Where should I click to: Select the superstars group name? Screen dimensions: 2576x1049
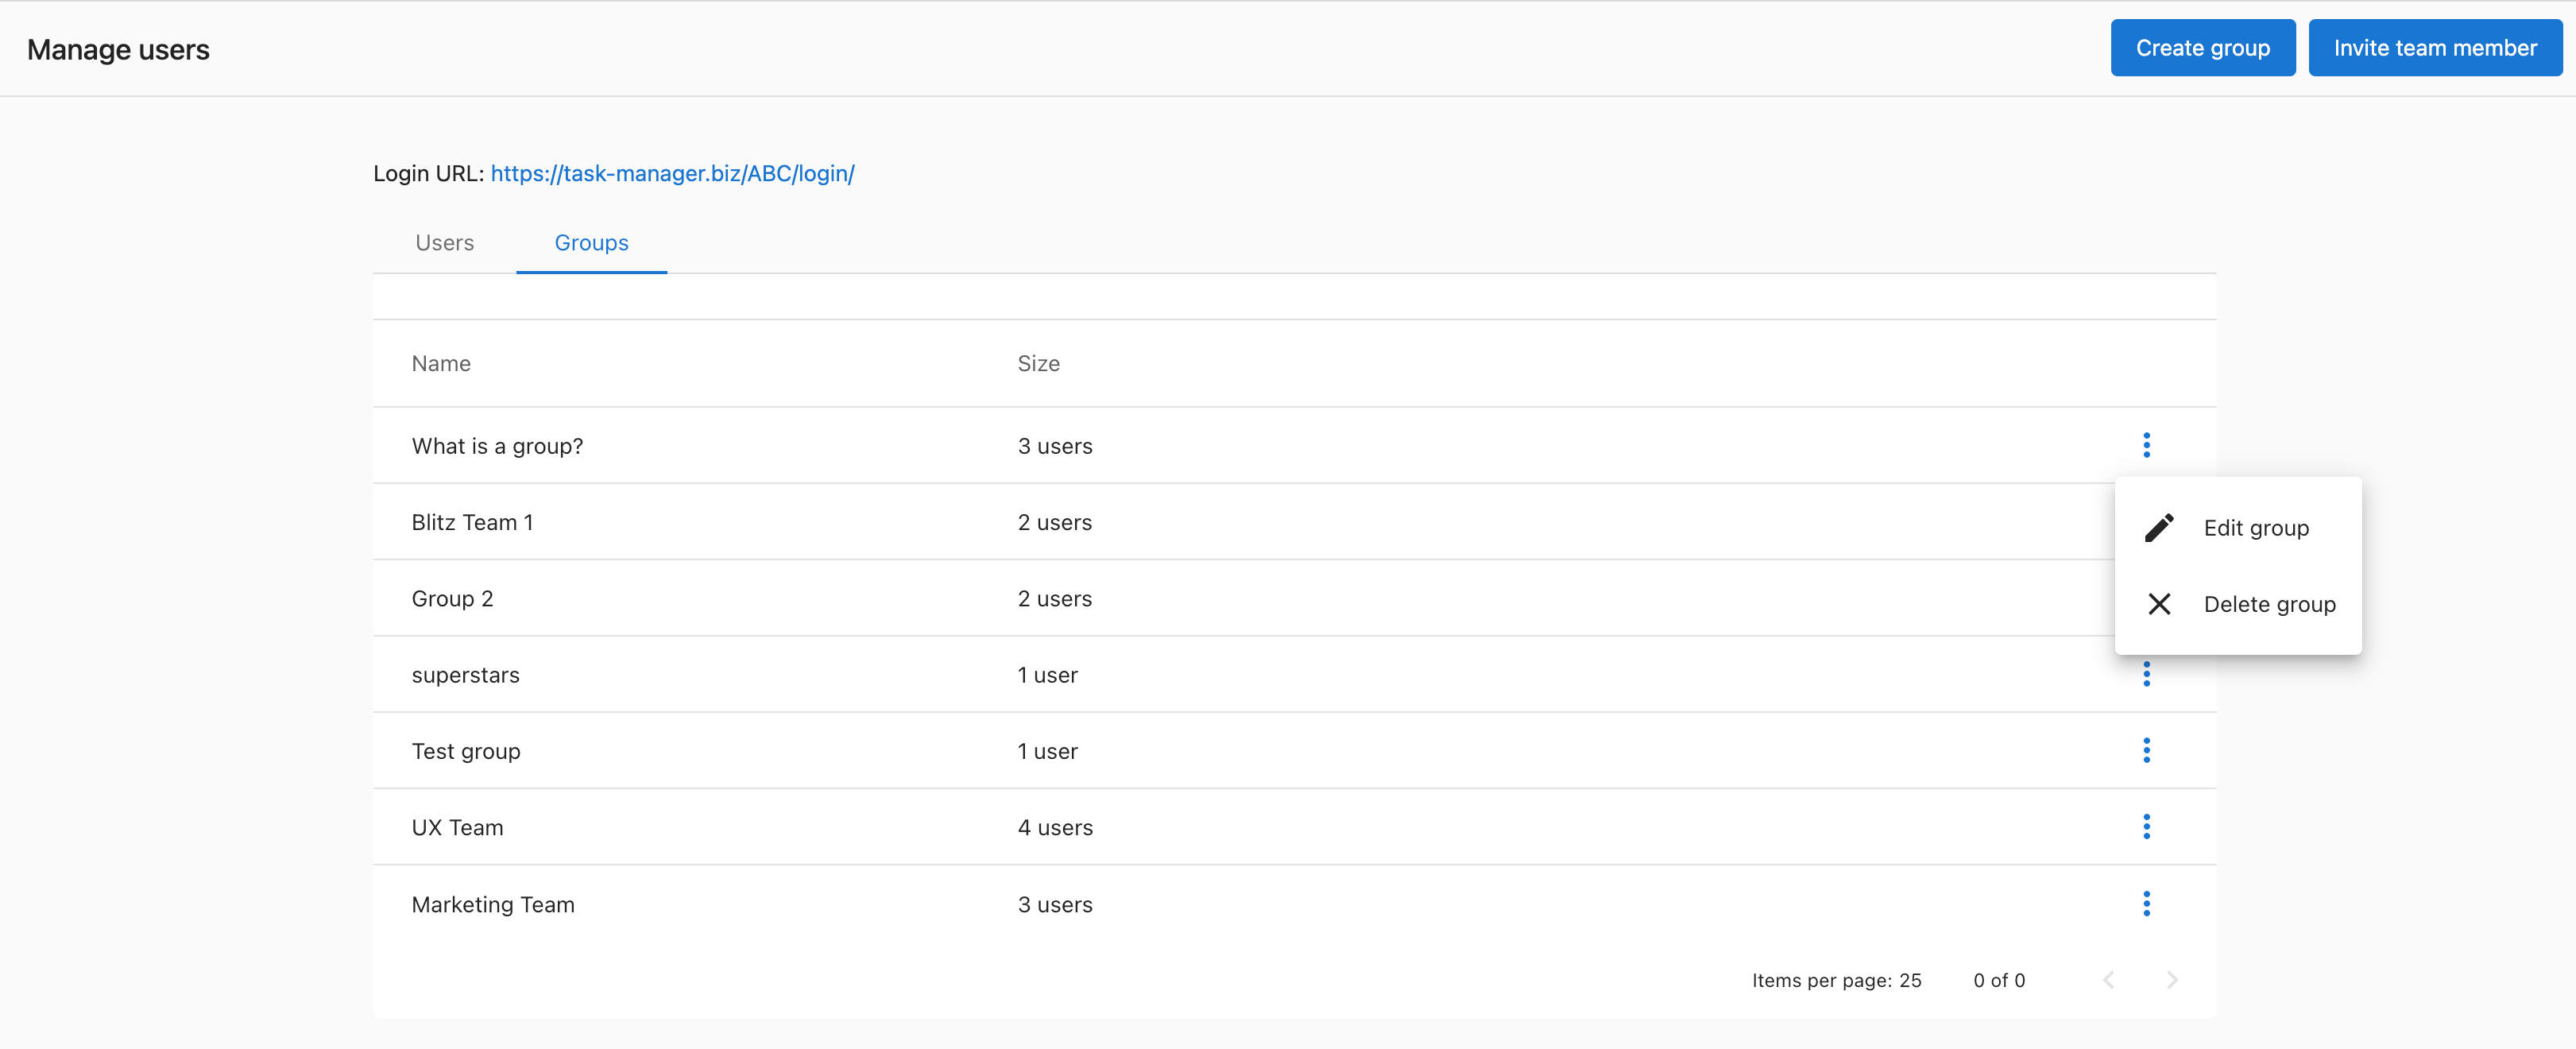tap(465, 675)
